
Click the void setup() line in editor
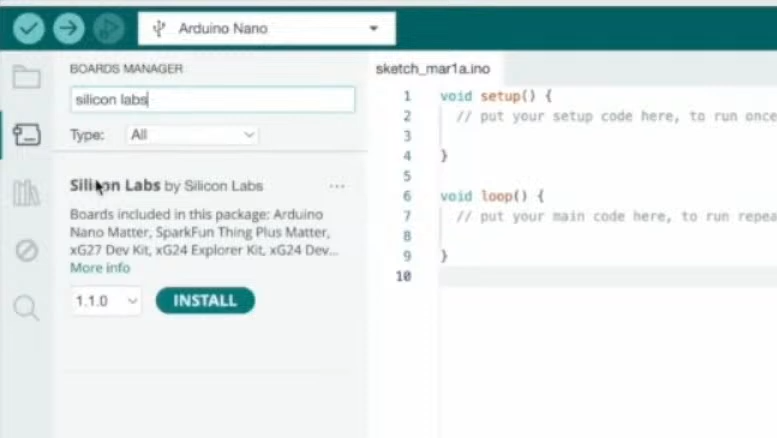[496, 96]
